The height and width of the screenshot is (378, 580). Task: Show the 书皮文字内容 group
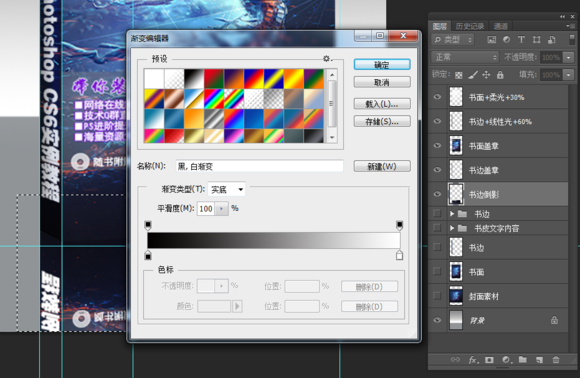coord(437,228)
